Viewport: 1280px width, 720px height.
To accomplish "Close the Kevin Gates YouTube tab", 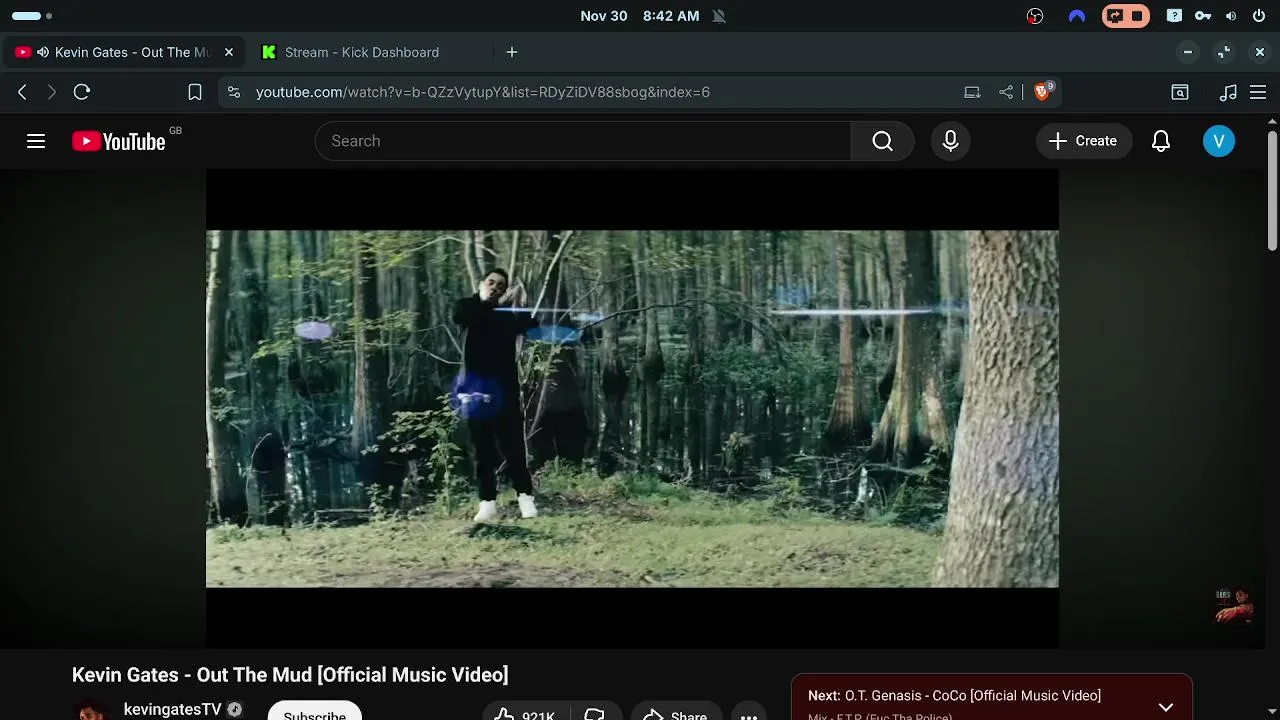I will coord(229,52).
